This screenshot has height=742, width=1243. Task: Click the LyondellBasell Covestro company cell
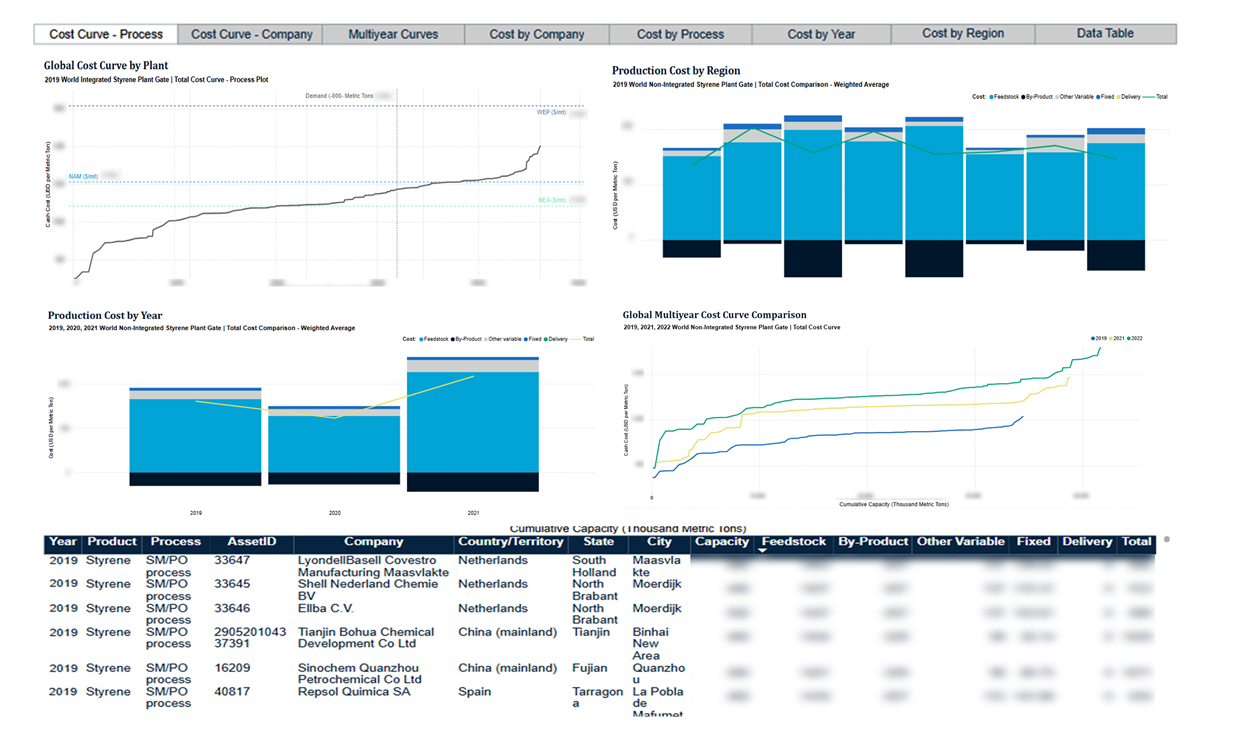[367, 566]
